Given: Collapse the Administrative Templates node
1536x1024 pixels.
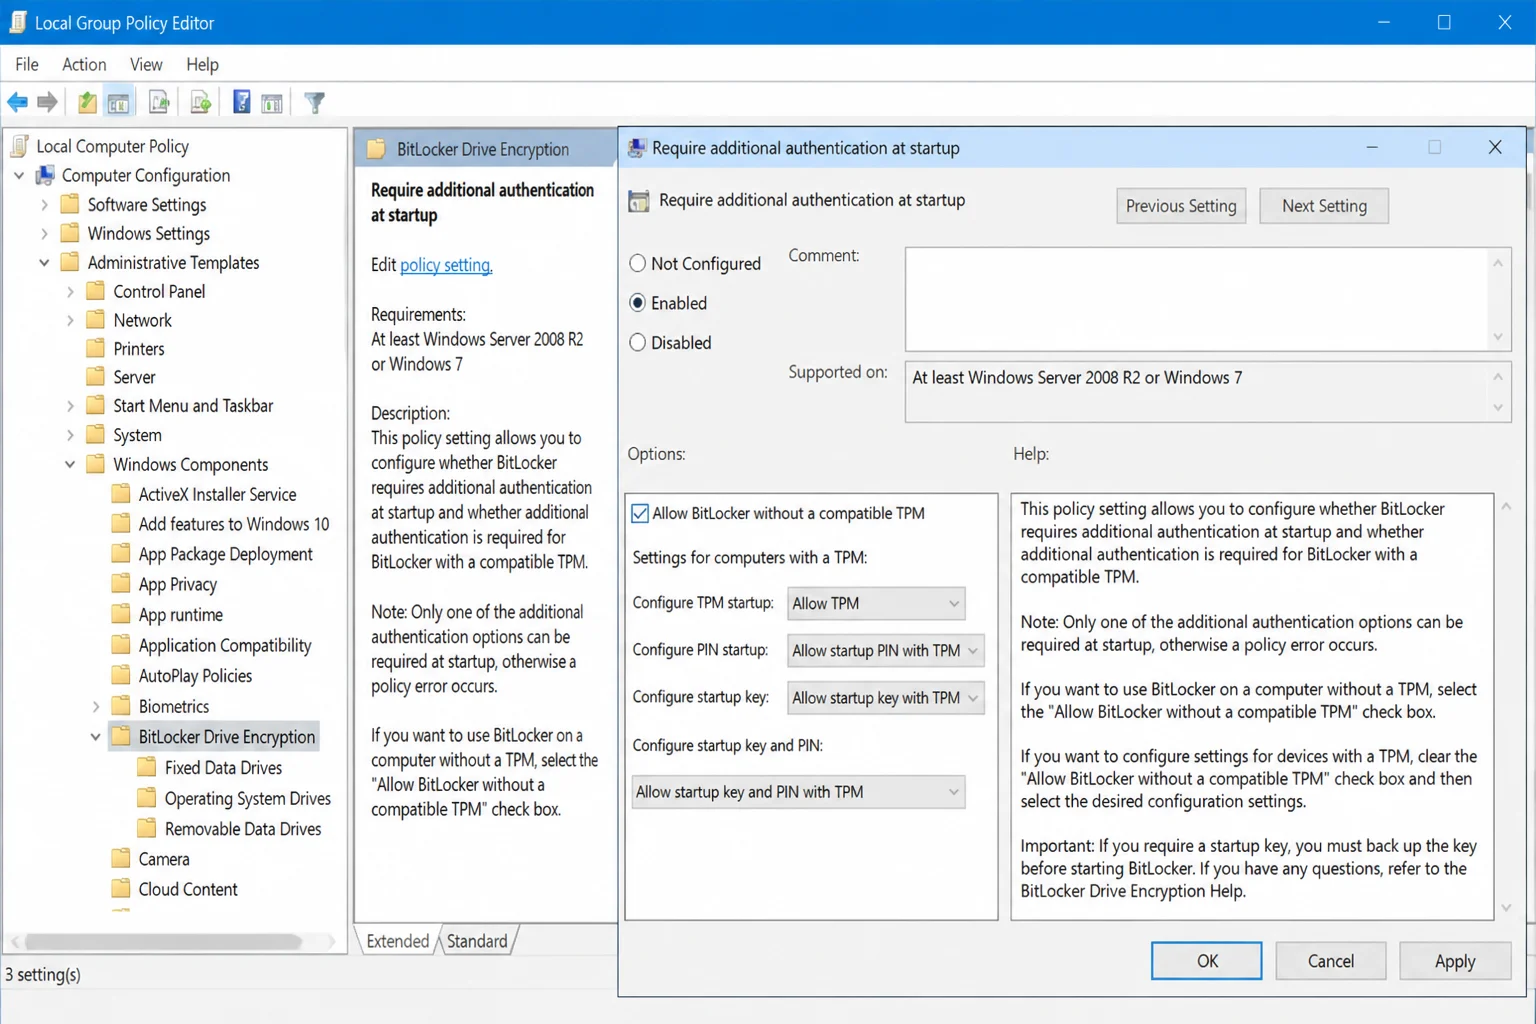Looking at the screenshot, I should point(44,263).
